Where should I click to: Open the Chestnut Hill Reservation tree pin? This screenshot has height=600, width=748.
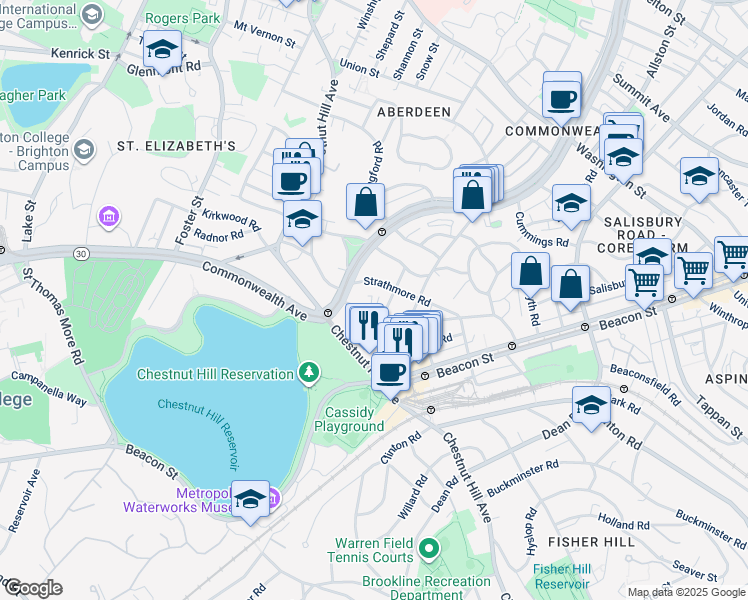(309, 372)
